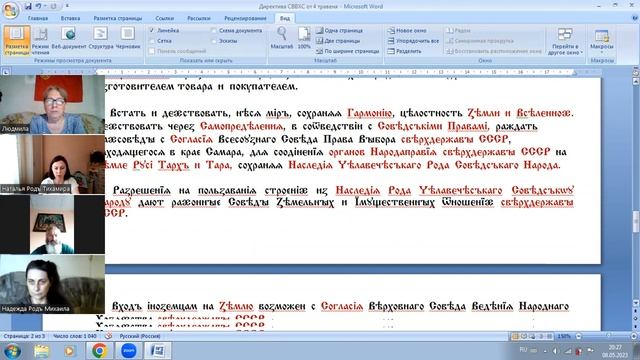Uncheck the Линейка ruler checkbox

(152, 31)
